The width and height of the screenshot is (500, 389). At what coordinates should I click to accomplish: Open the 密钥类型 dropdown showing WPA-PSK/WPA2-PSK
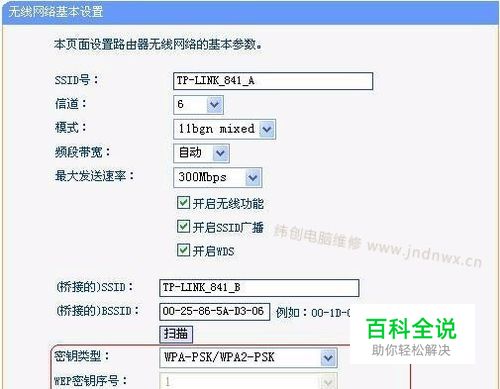tap(248, 357)
